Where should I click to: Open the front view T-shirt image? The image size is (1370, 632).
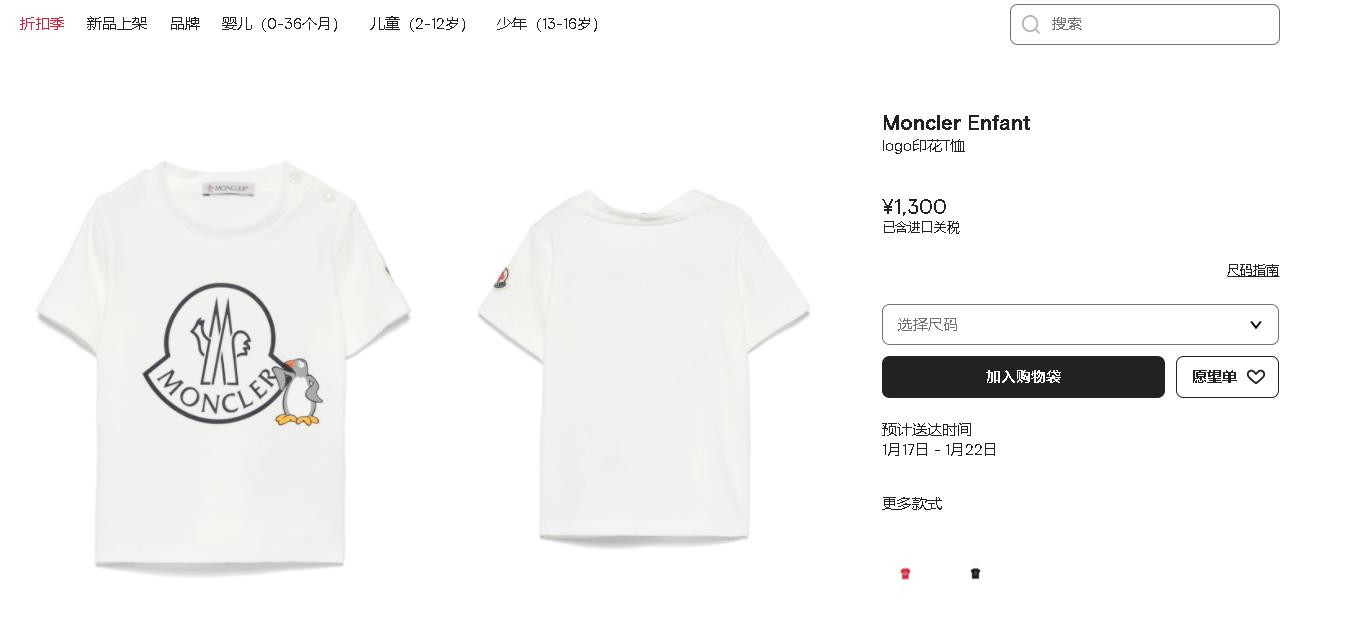pos(224,366)
